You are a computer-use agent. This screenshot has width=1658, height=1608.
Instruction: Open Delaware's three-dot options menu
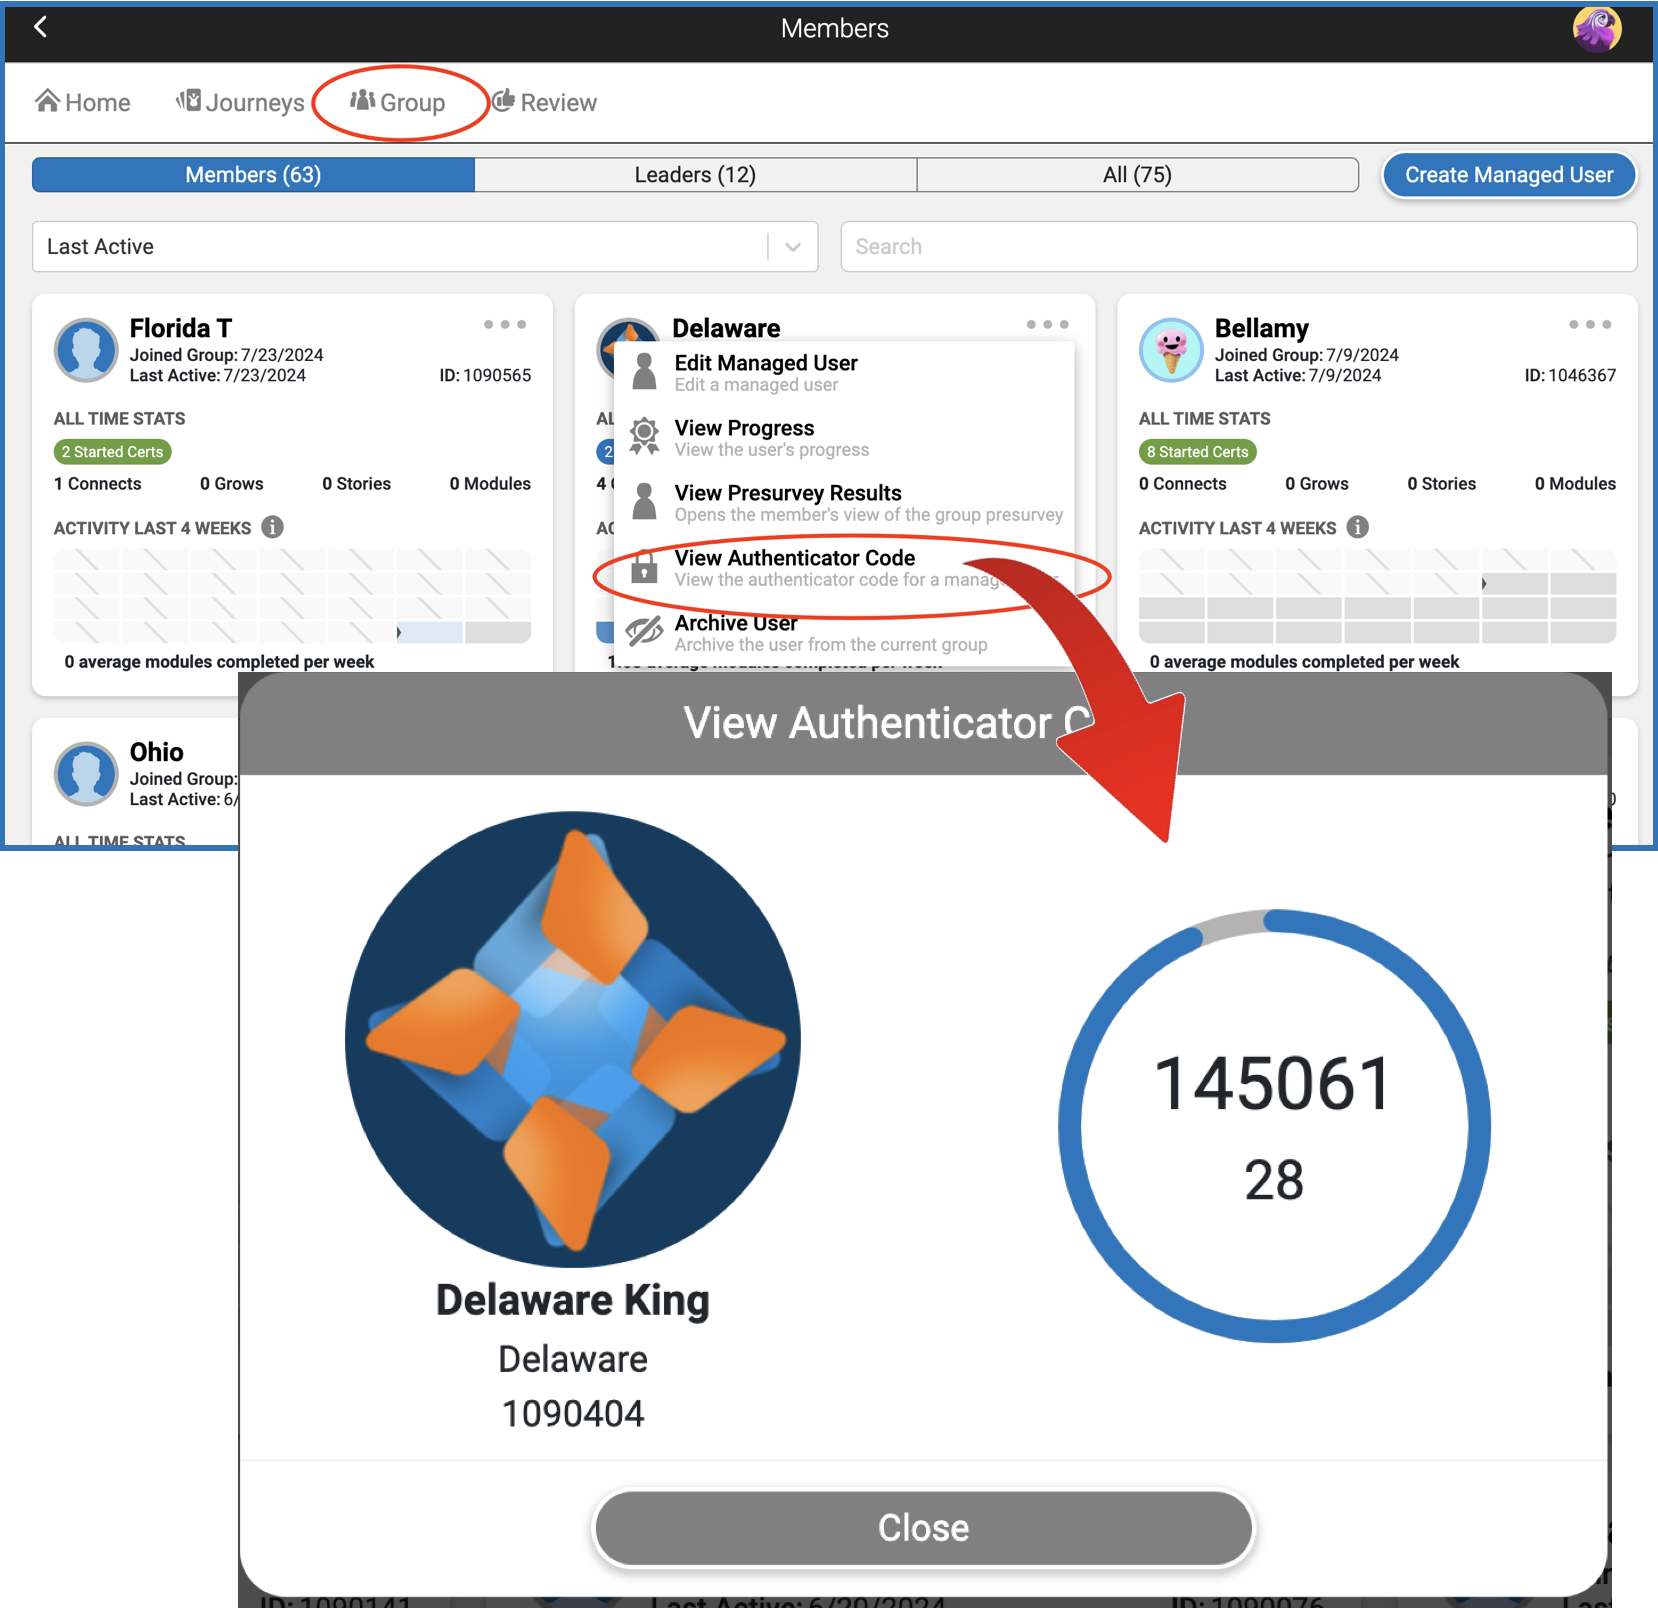tap(1047, 325)
